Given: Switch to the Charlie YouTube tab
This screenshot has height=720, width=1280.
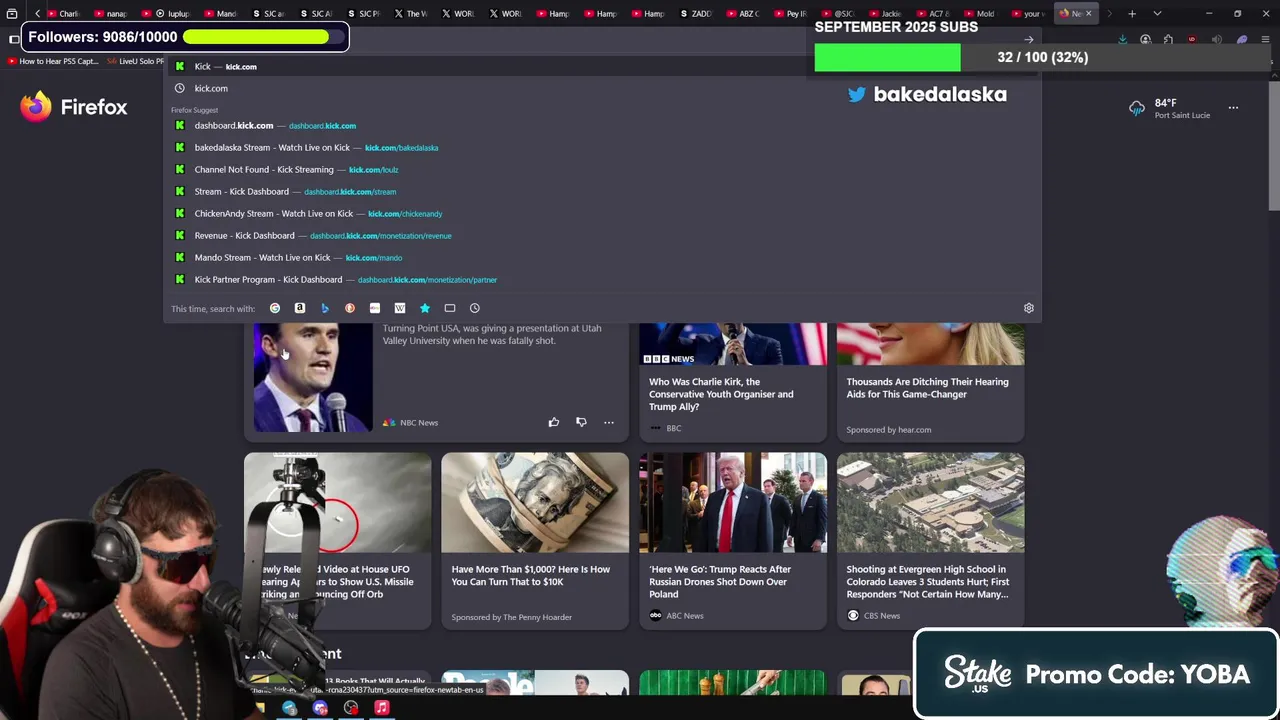Looking at the screenshot, I should tap(64, 13).
